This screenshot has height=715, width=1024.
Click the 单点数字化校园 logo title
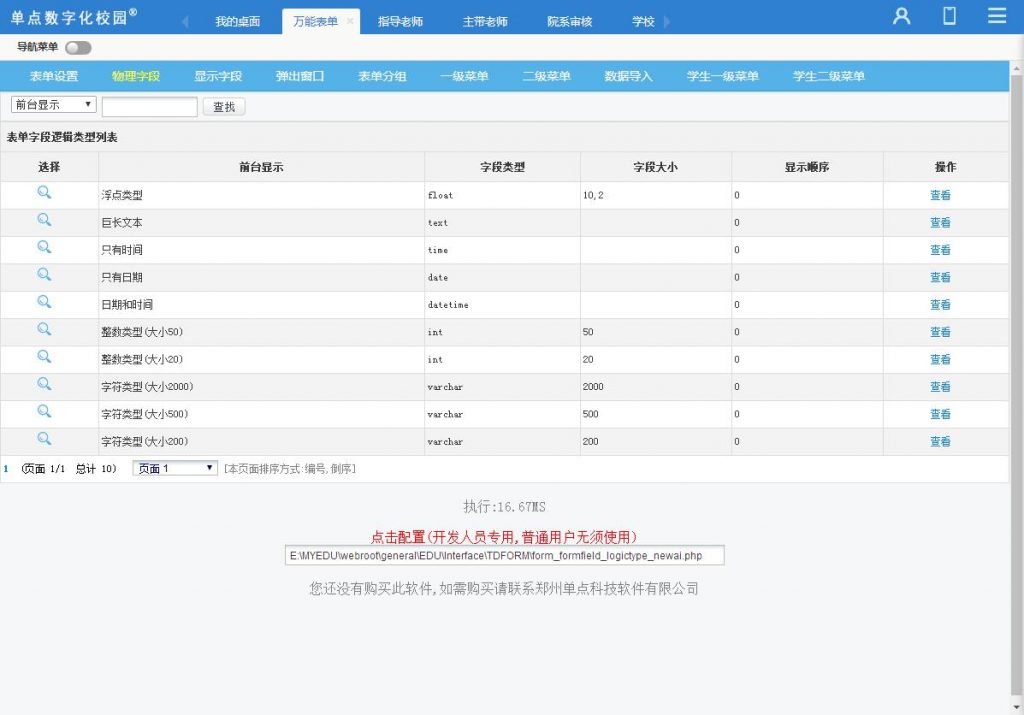click(73, 17)
